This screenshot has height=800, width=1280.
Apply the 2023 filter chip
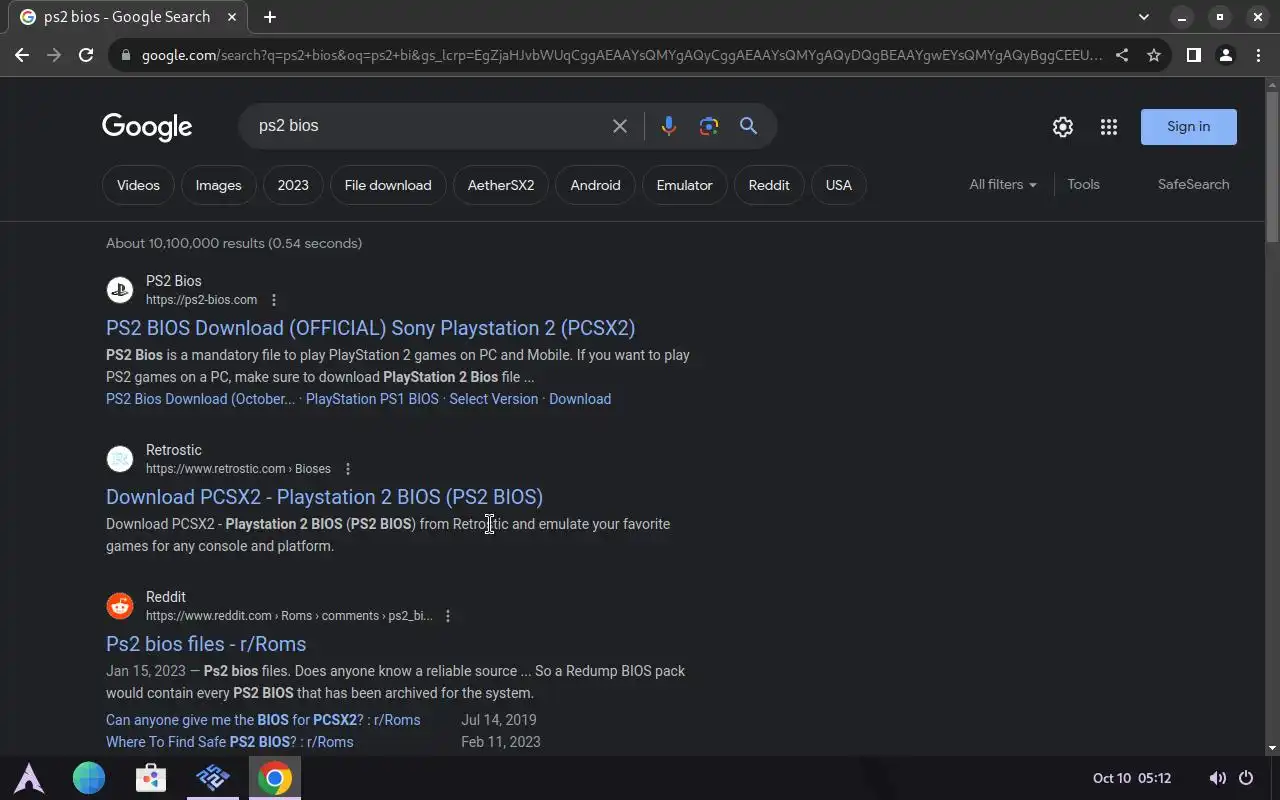tap(293, 185)
